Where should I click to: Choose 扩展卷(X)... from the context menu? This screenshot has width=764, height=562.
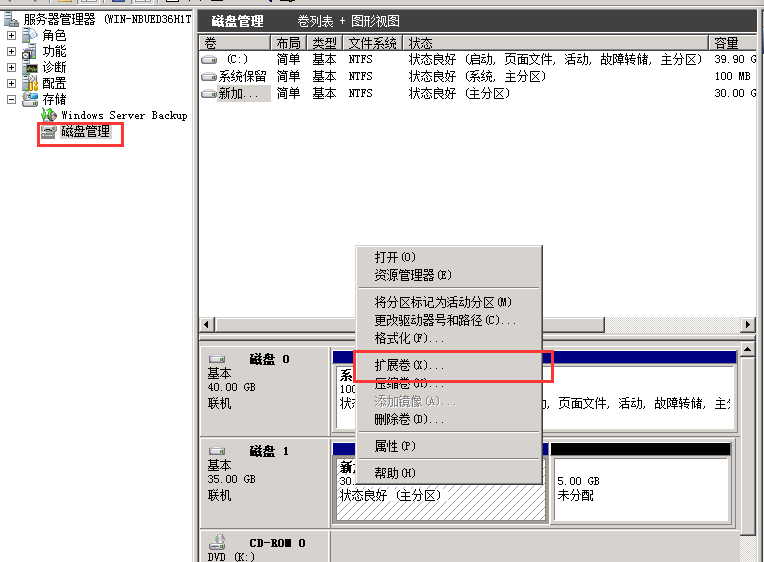tap(409, 366)
